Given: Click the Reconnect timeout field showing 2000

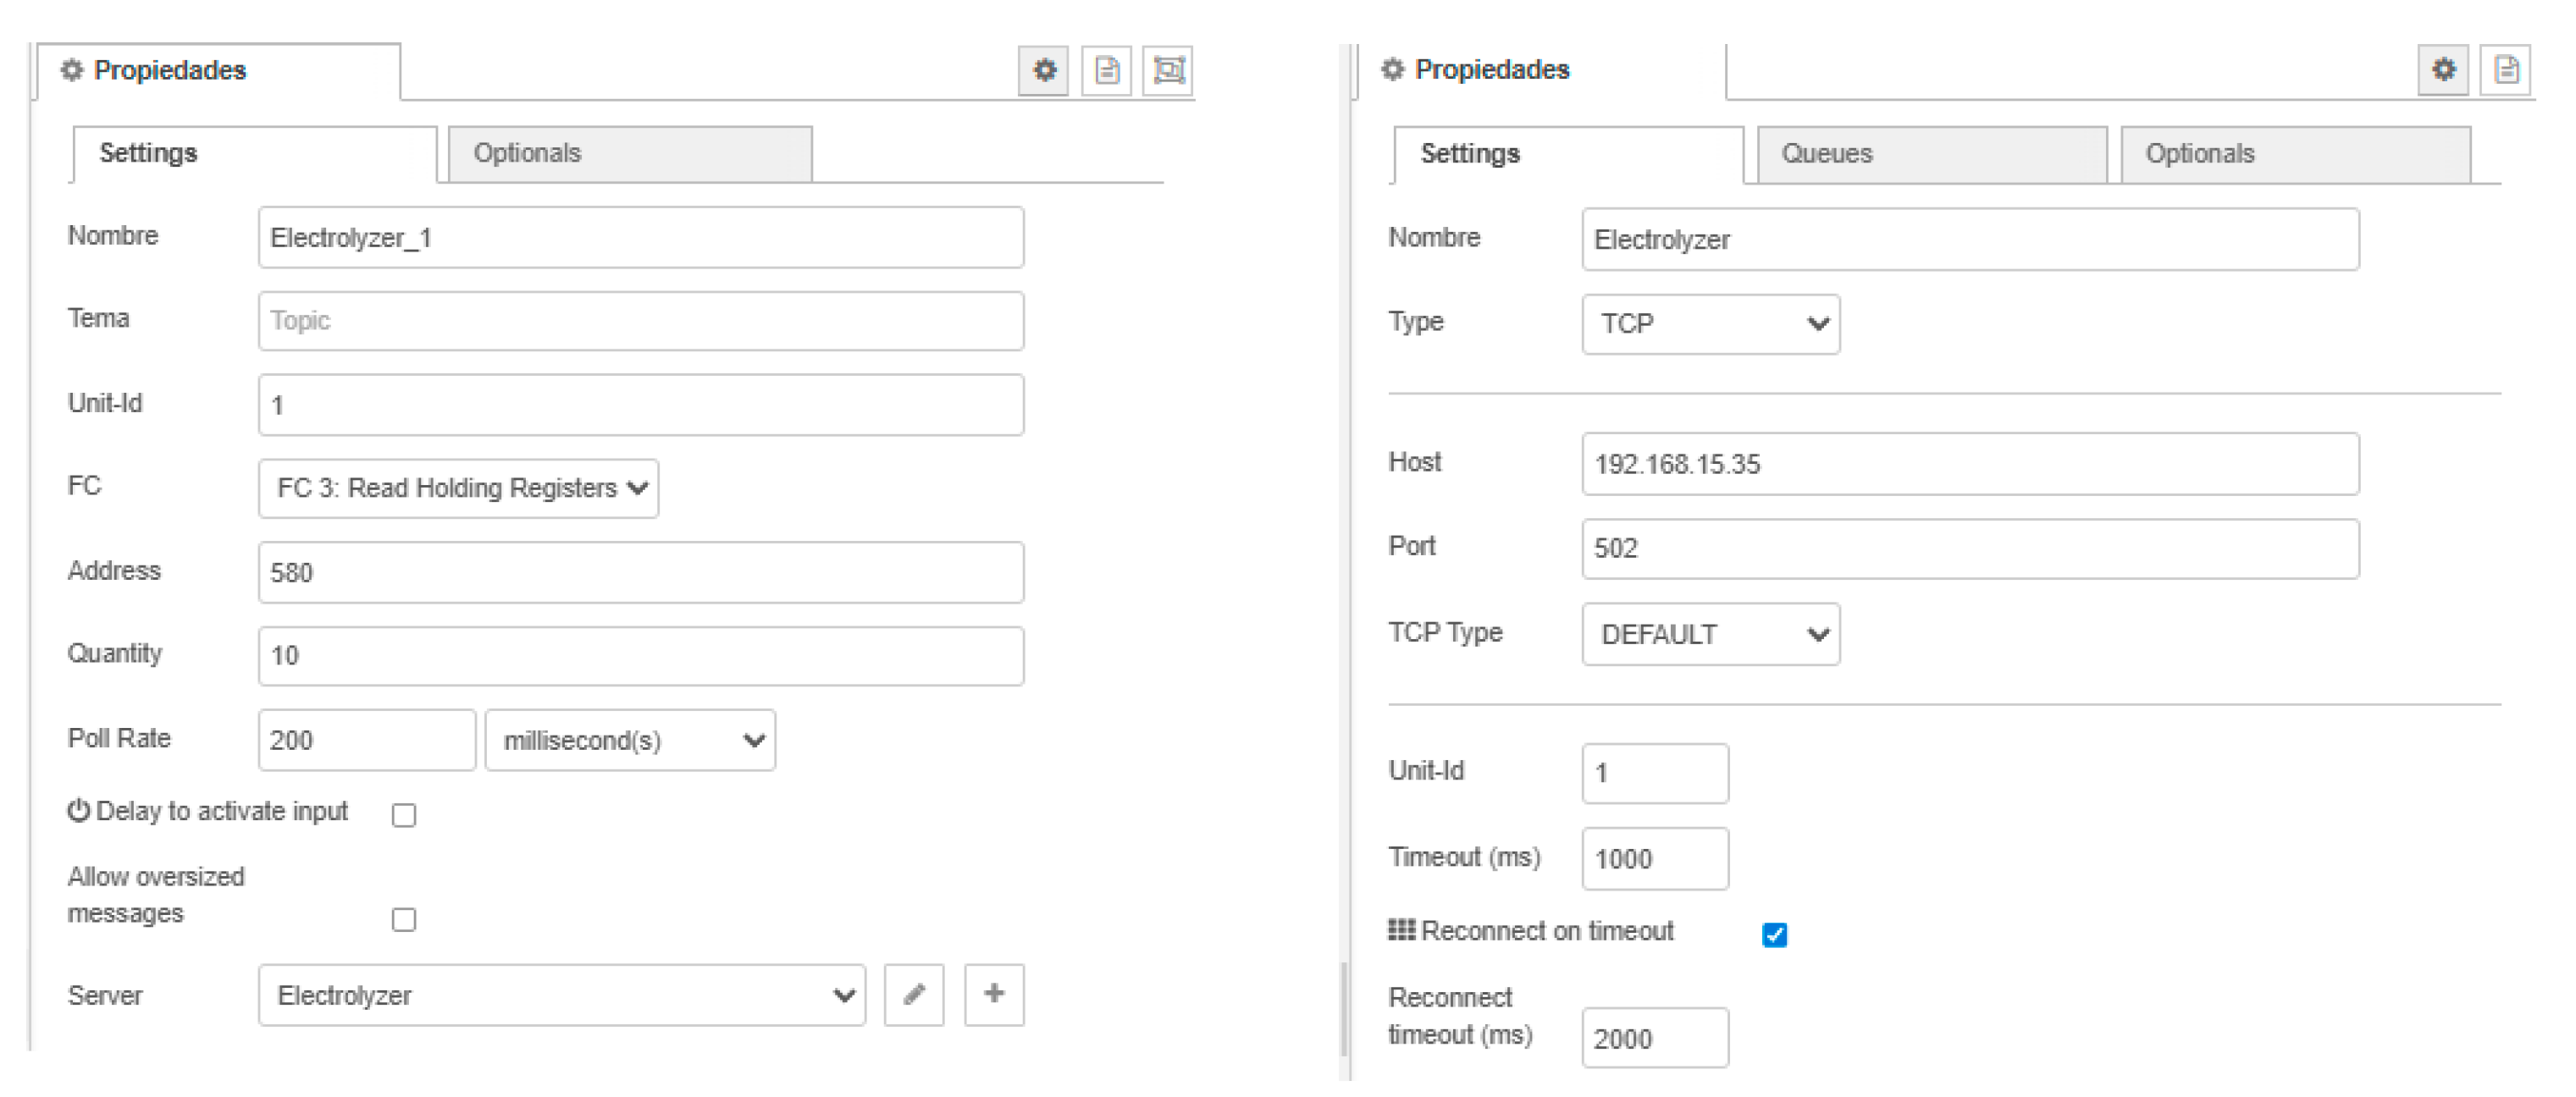Looking at the screenshot, I should coord(1655,1038).
